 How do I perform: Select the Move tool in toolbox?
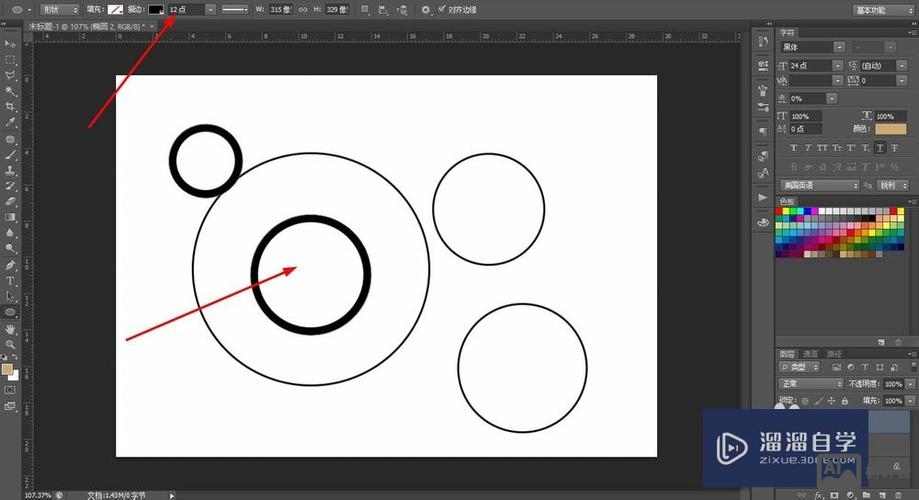click(11, 45)
